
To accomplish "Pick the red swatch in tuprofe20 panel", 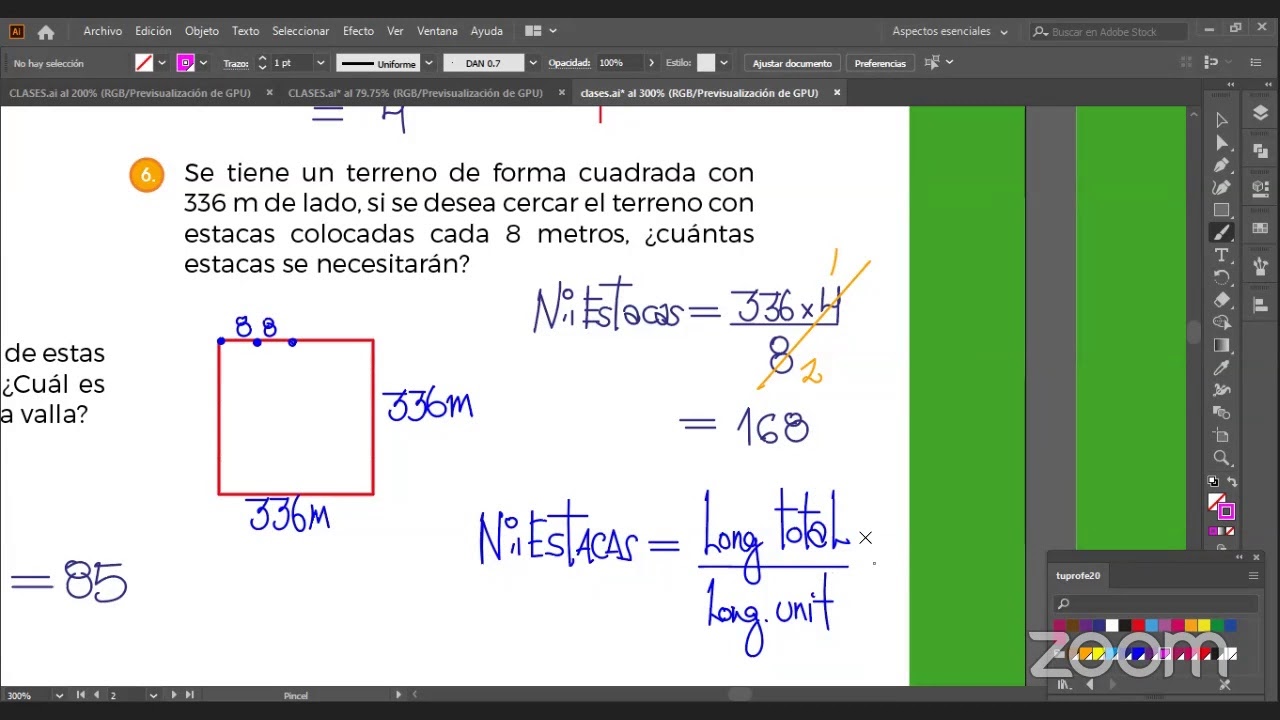I will coord(1139,626).
